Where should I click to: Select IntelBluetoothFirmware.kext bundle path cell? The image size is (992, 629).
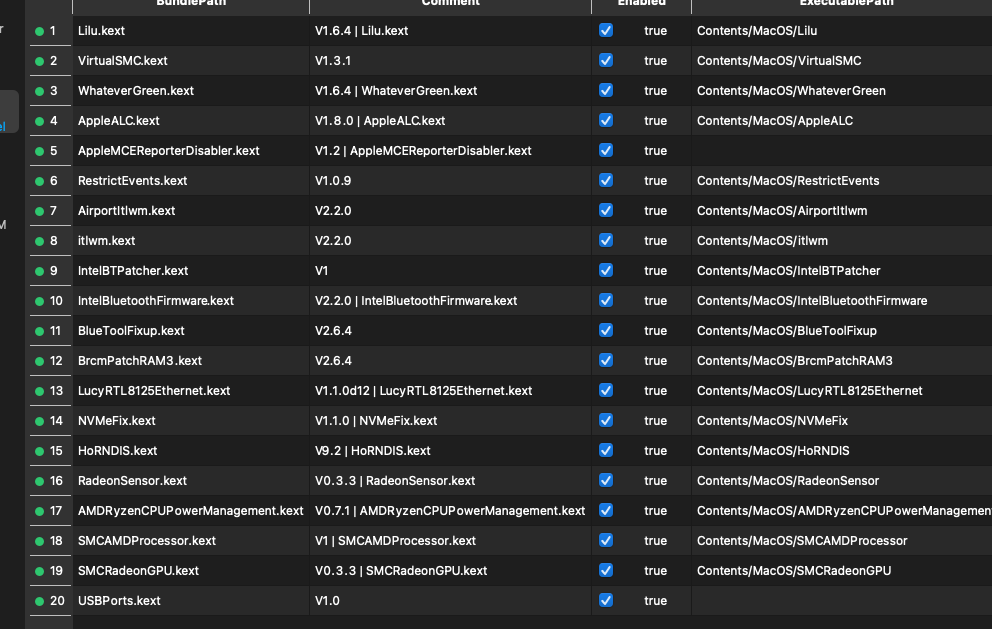click(x=191, y=301)
